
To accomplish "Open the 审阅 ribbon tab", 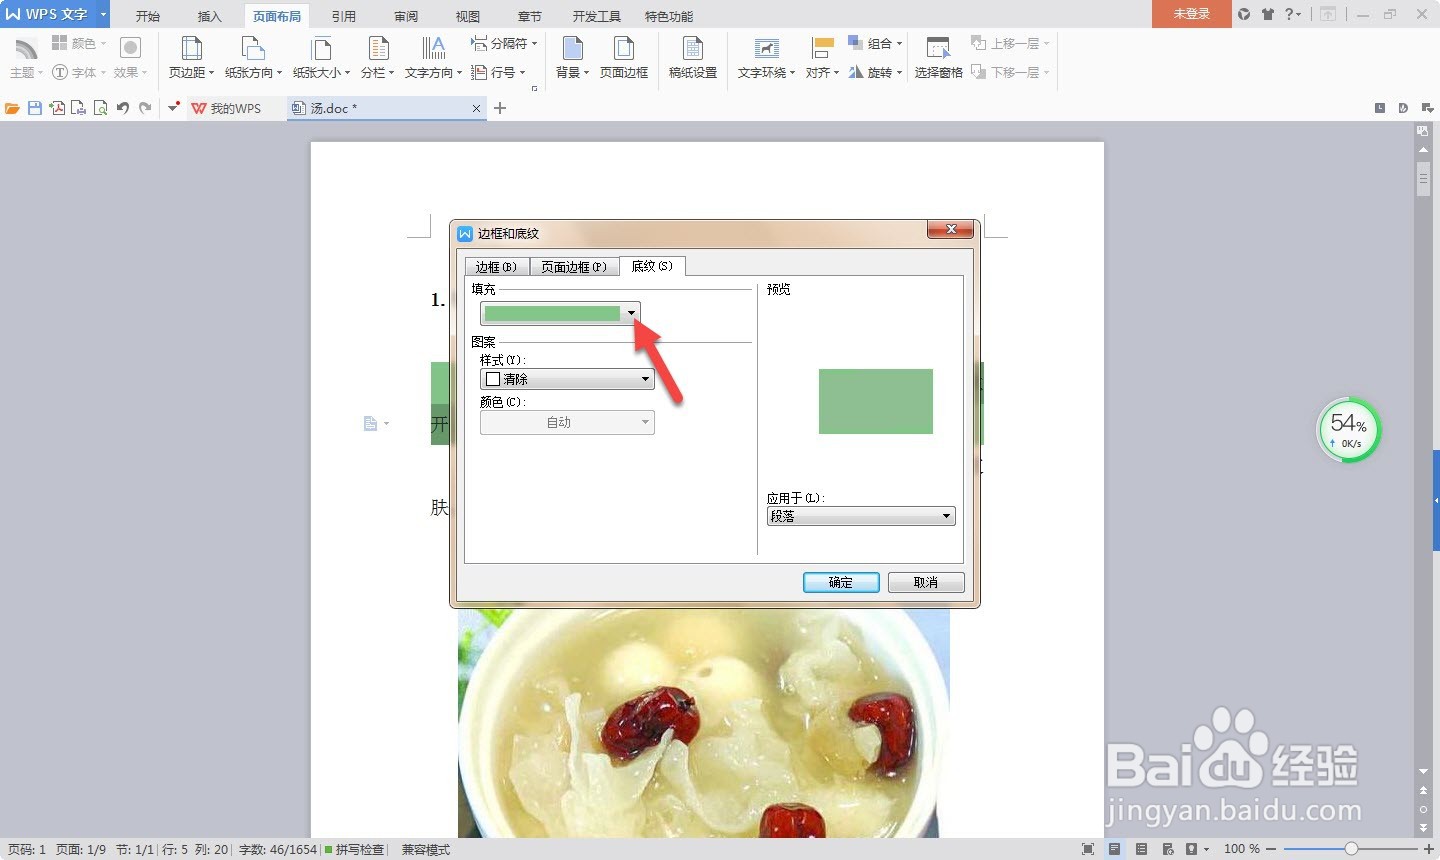I will click(x=406, y=16).
